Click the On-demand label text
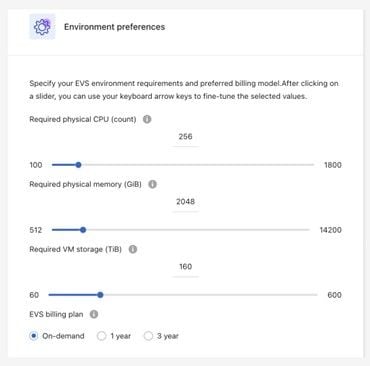This screenshot has height=366, width=370. point(63,336)
